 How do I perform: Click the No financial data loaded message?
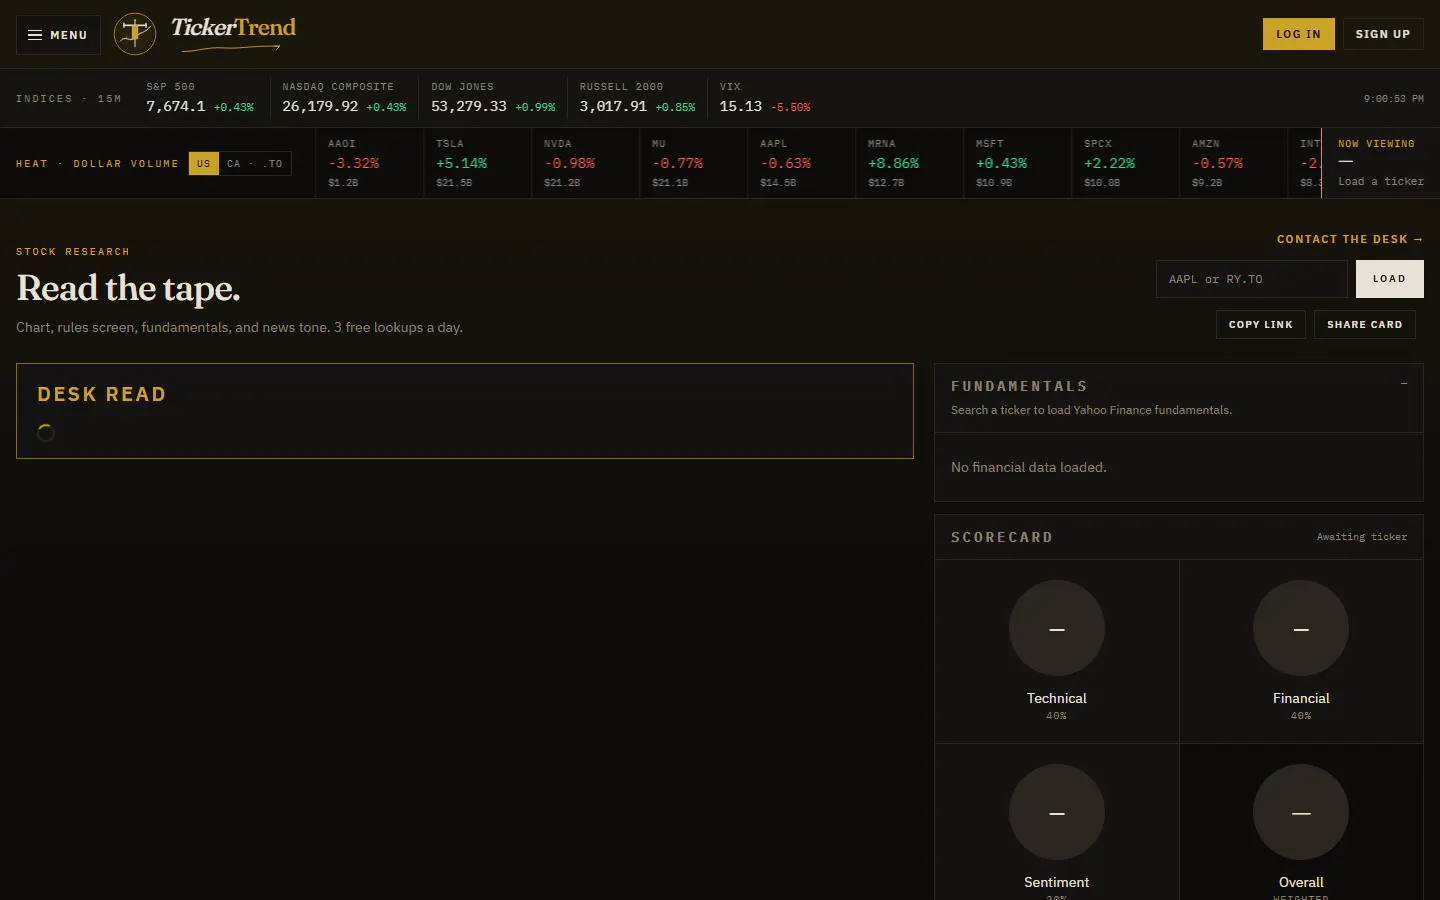click(x=1029, y=467)
